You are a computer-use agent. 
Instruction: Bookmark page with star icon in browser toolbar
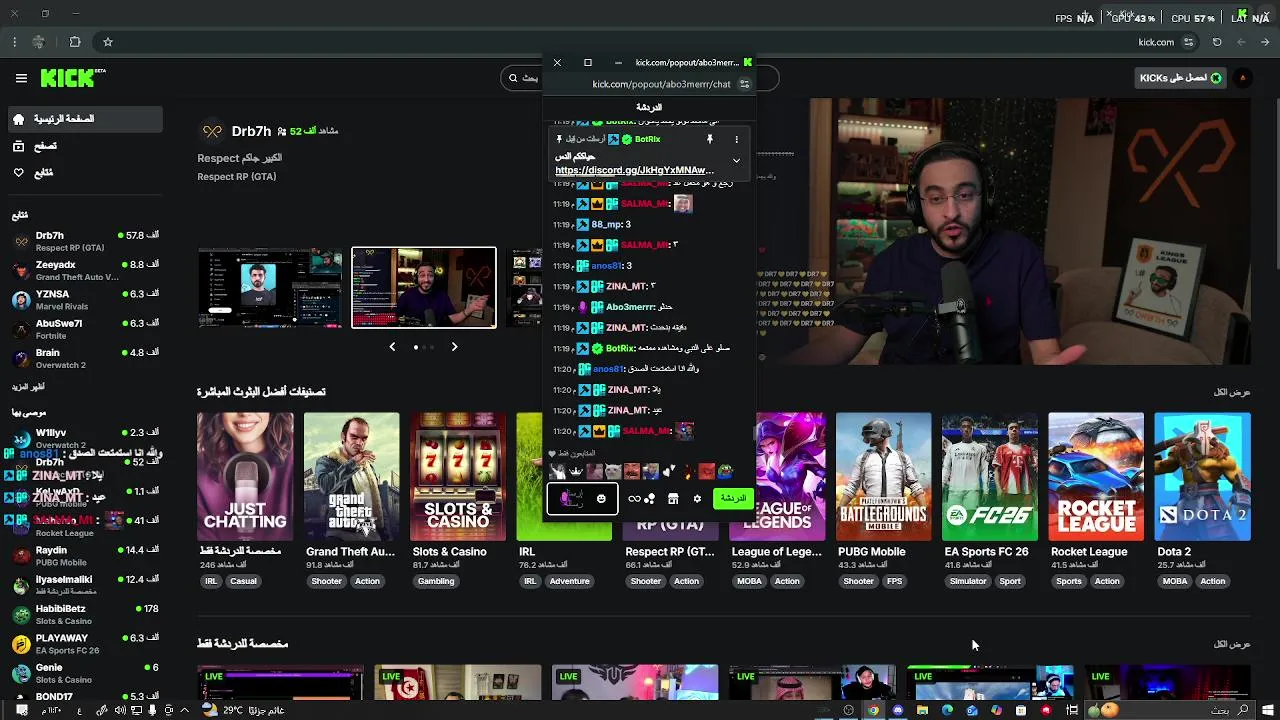pyautogui.click(x=108, y=42)
